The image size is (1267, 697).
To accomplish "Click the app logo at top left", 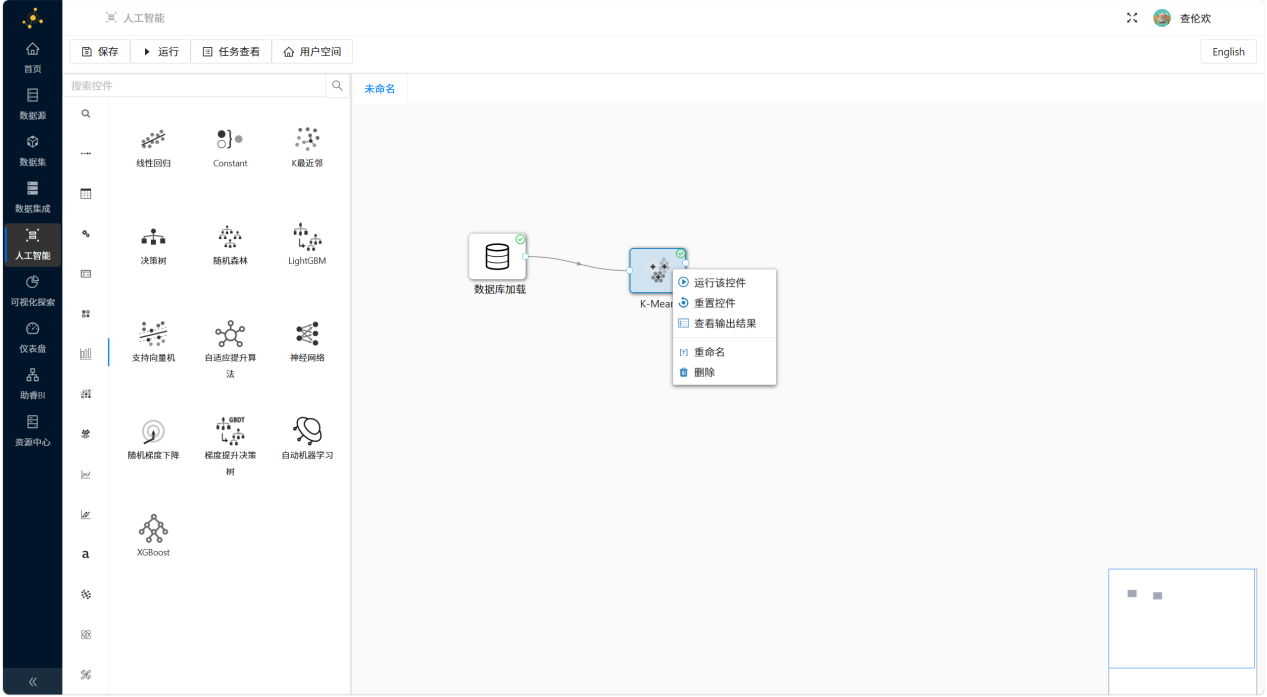I will 32,17.
